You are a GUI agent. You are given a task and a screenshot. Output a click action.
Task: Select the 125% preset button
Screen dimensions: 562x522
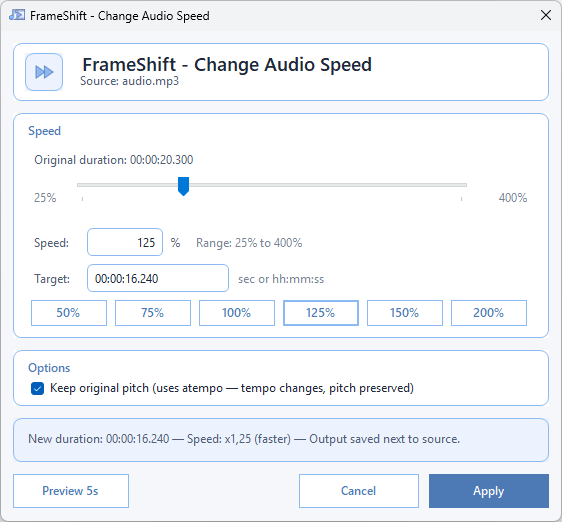click(x=321, y=313)
